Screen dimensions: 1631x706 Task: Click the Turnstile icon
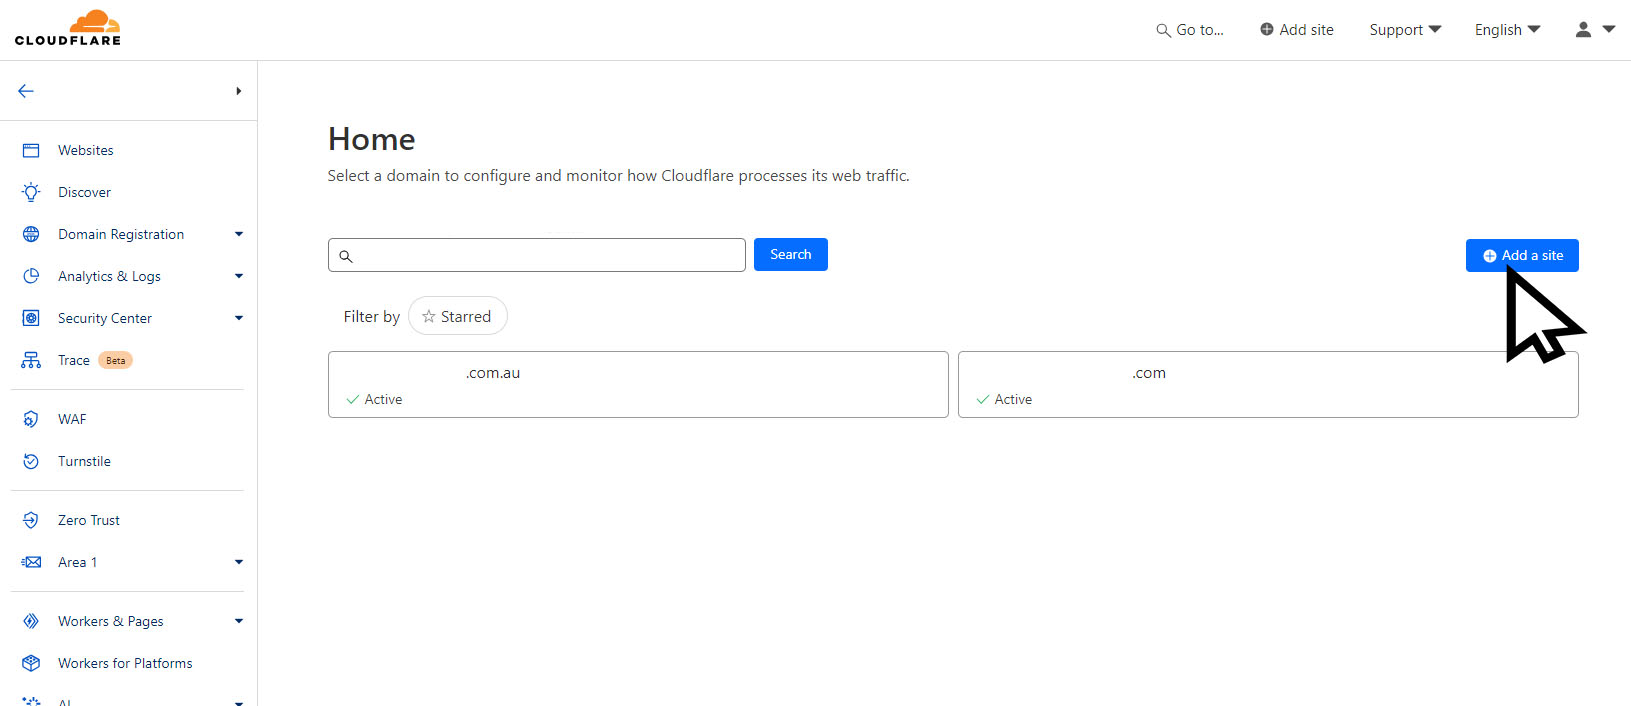pyautogui.click(x=31, y=461)
